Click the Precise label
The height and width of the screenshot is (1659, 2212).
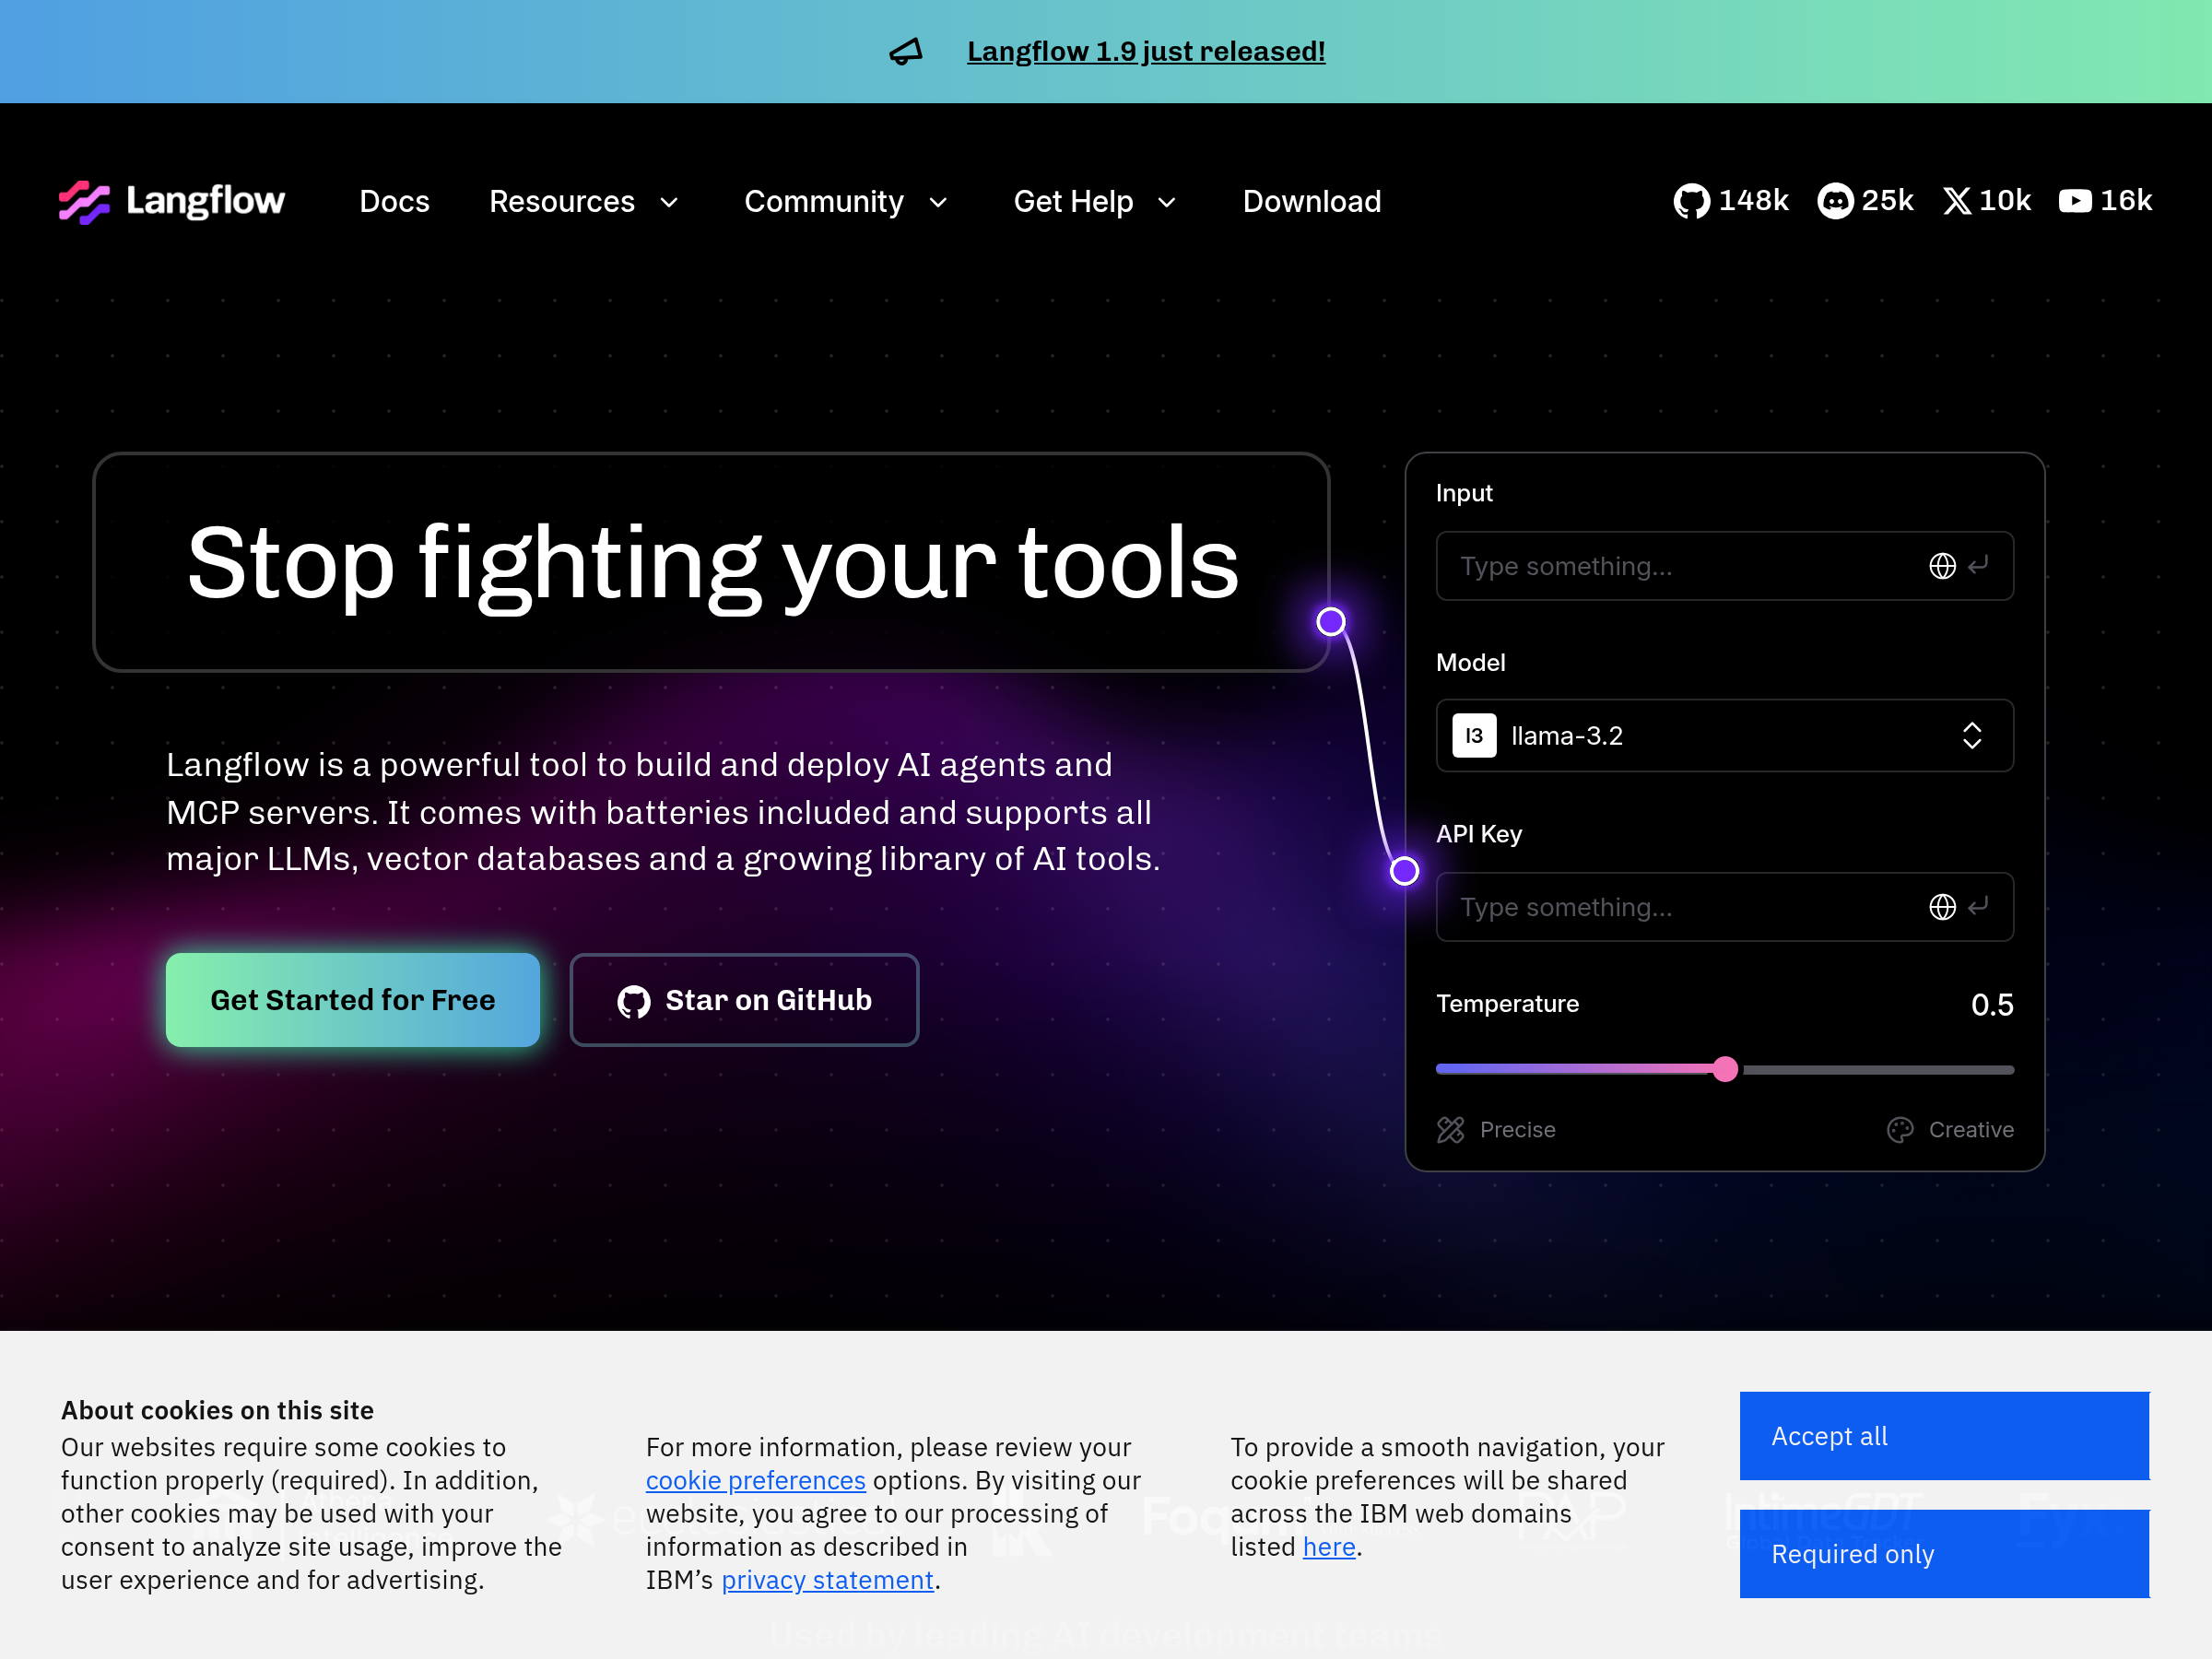1517,1130
